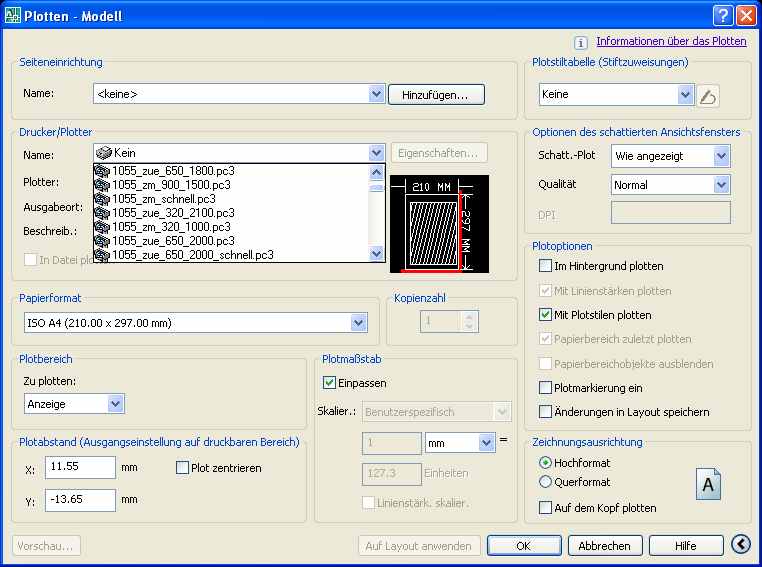Viewport: 762px width, 567px height.
Task: Click plotter icon of 1055_zm_schnell.pc3
Action: tap(102, 199)
